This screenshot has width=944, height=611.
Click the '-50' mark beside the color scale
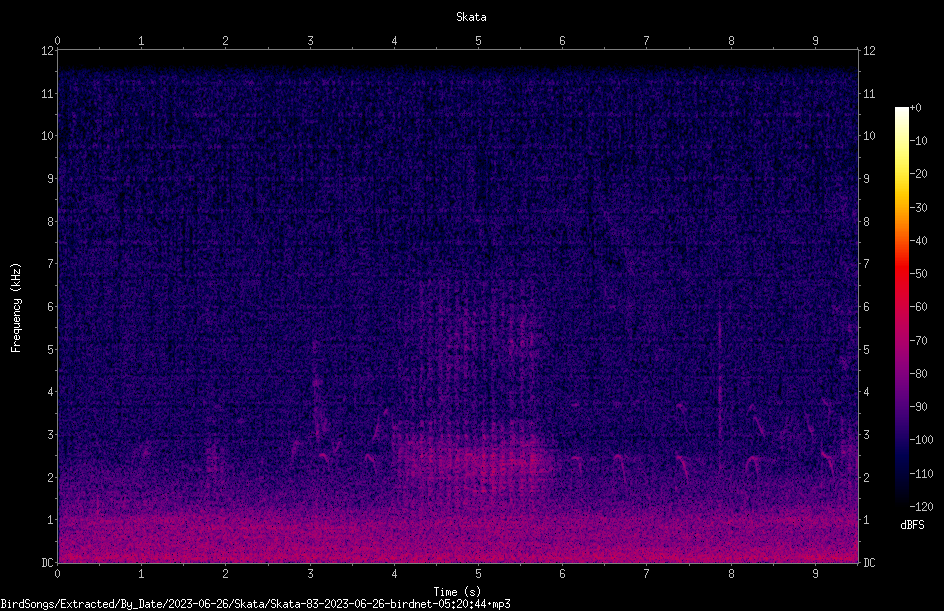919,273
